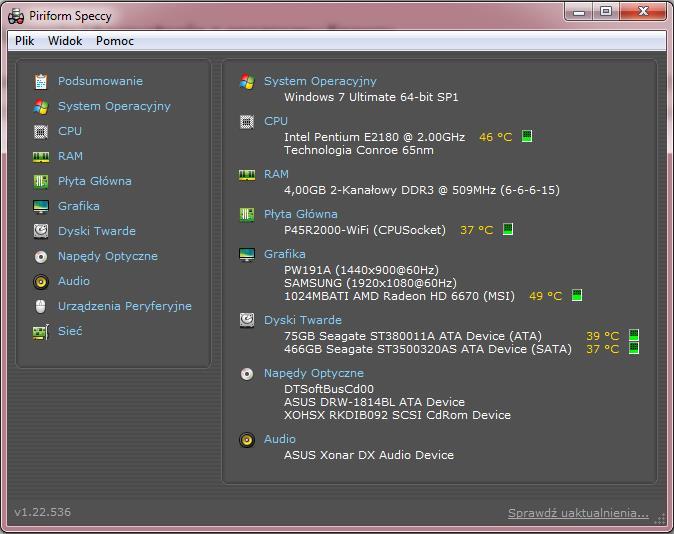
Task: Click the monitor icon beside sidebar Grafika
Action: [41, 207]
